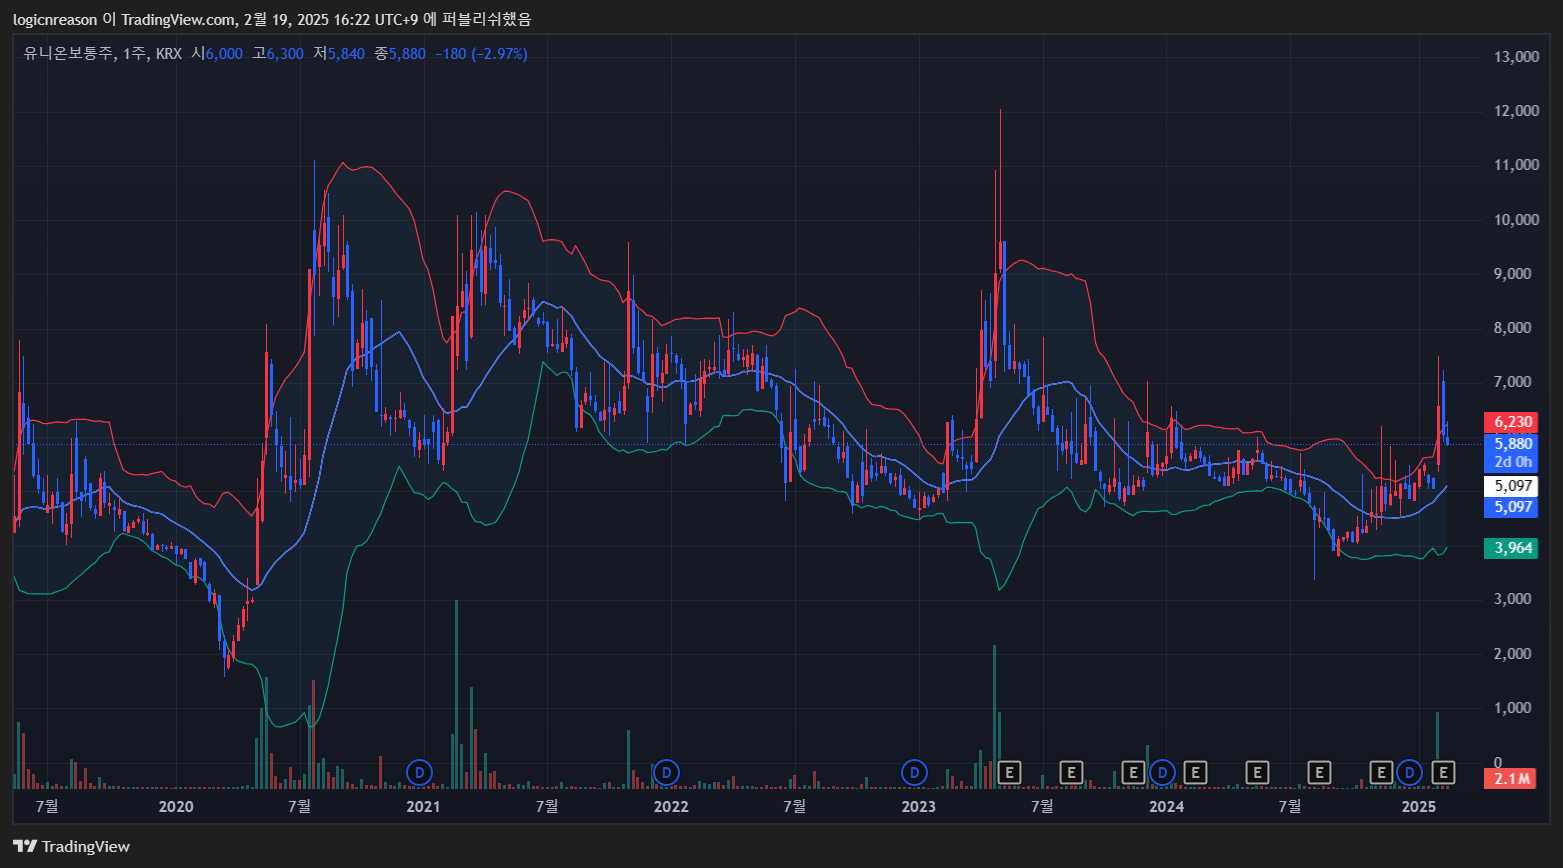The height and width of the screenshot is (868, 1563).
Task: Click the logicnreason publisher header text
Action: pyautogui.click(x=55, y=19)
